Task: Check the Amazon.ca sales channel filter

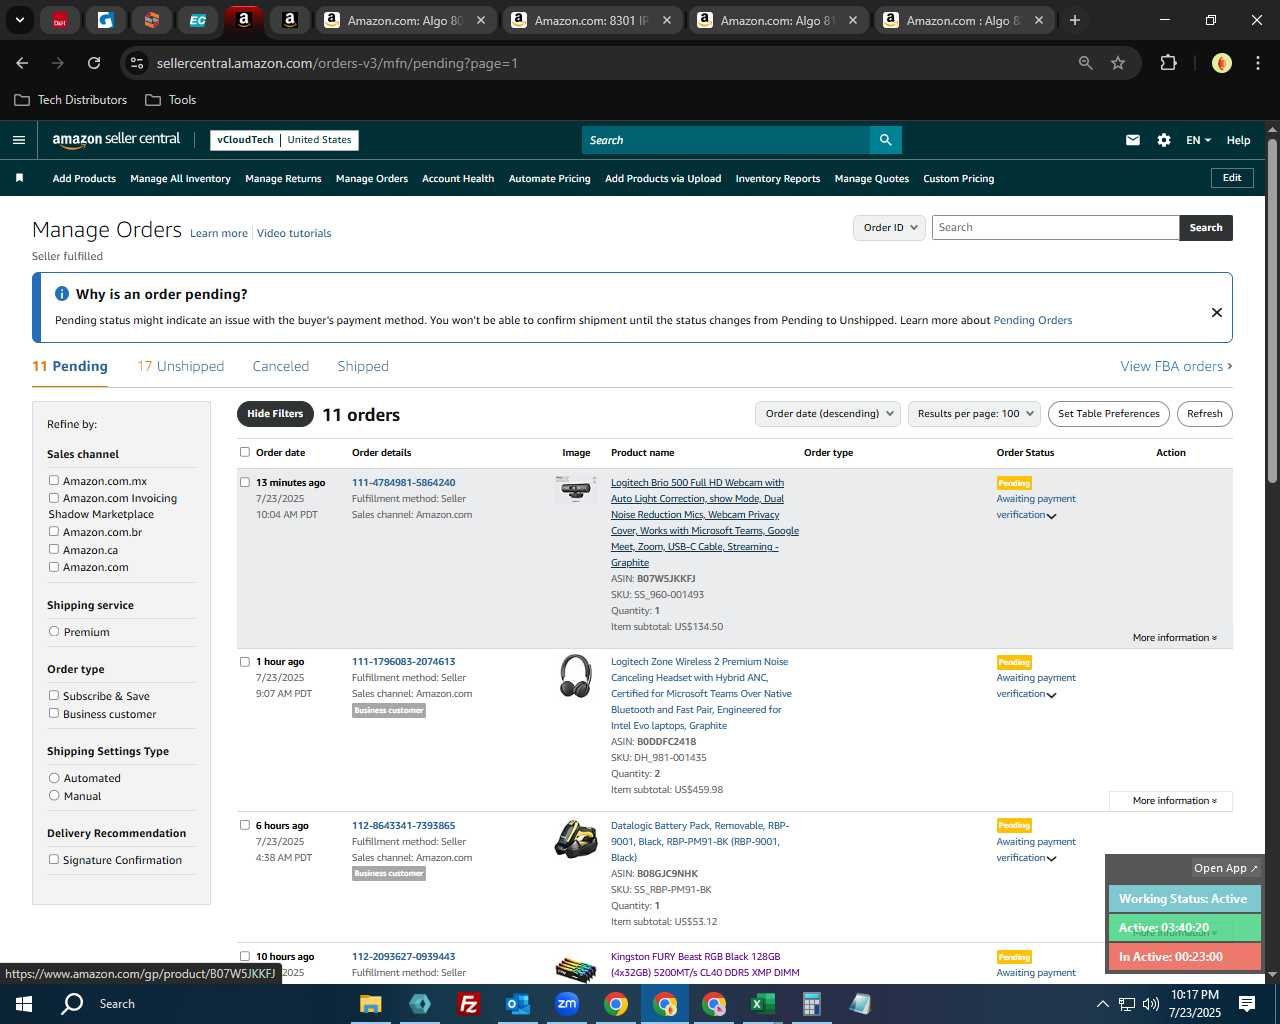Action: click(54, 550)
